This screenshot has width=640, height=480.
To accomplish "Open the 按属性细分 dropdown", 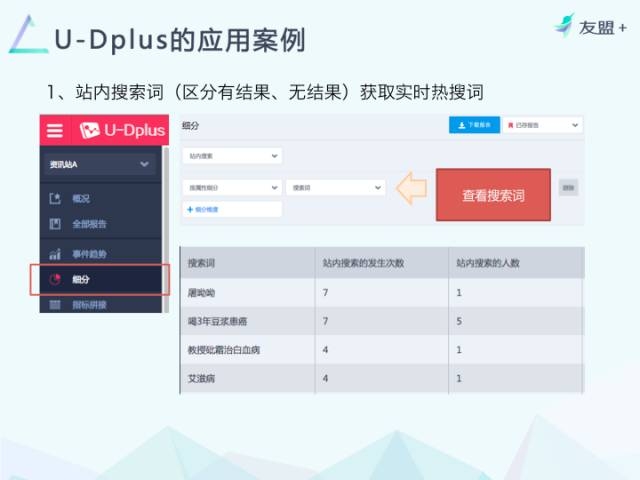I will pyautogui.click(x=232, y=188).
